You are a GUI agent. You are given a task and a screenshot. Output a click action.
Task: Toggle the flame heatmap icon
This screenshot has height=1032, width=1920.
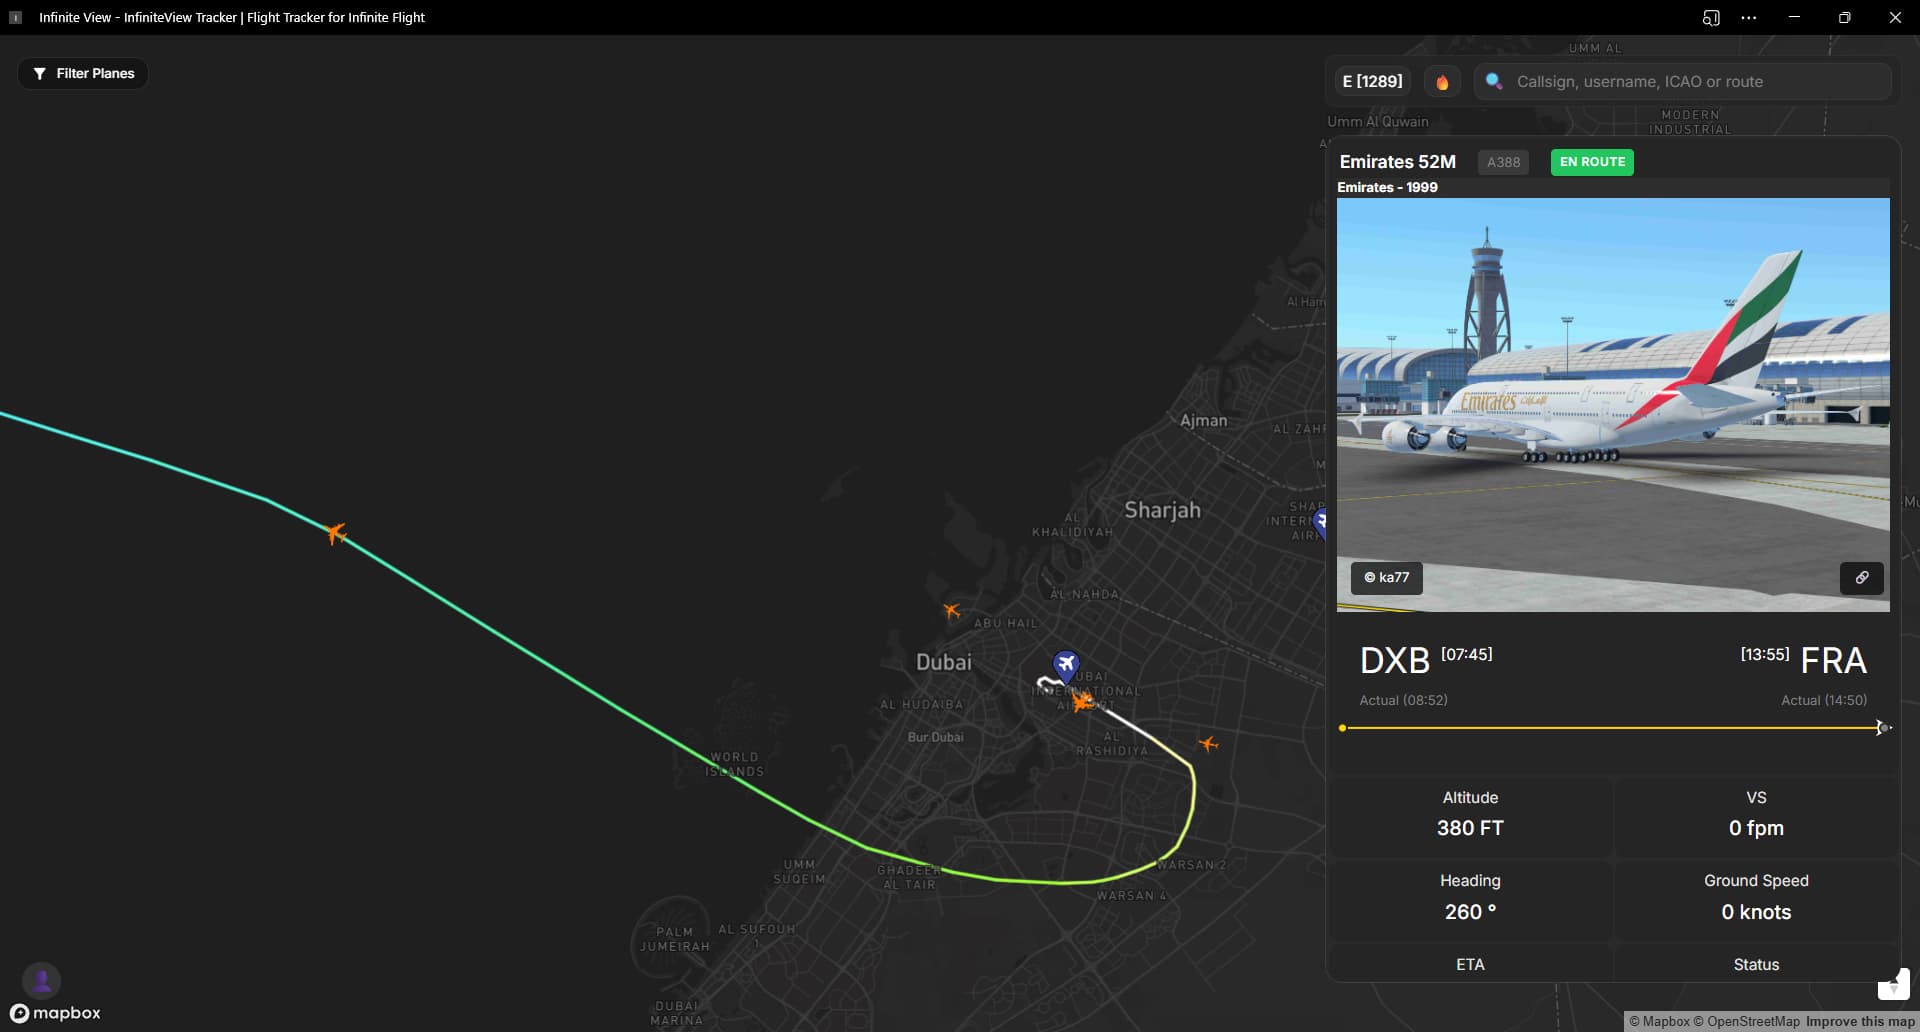[1442, 82]
